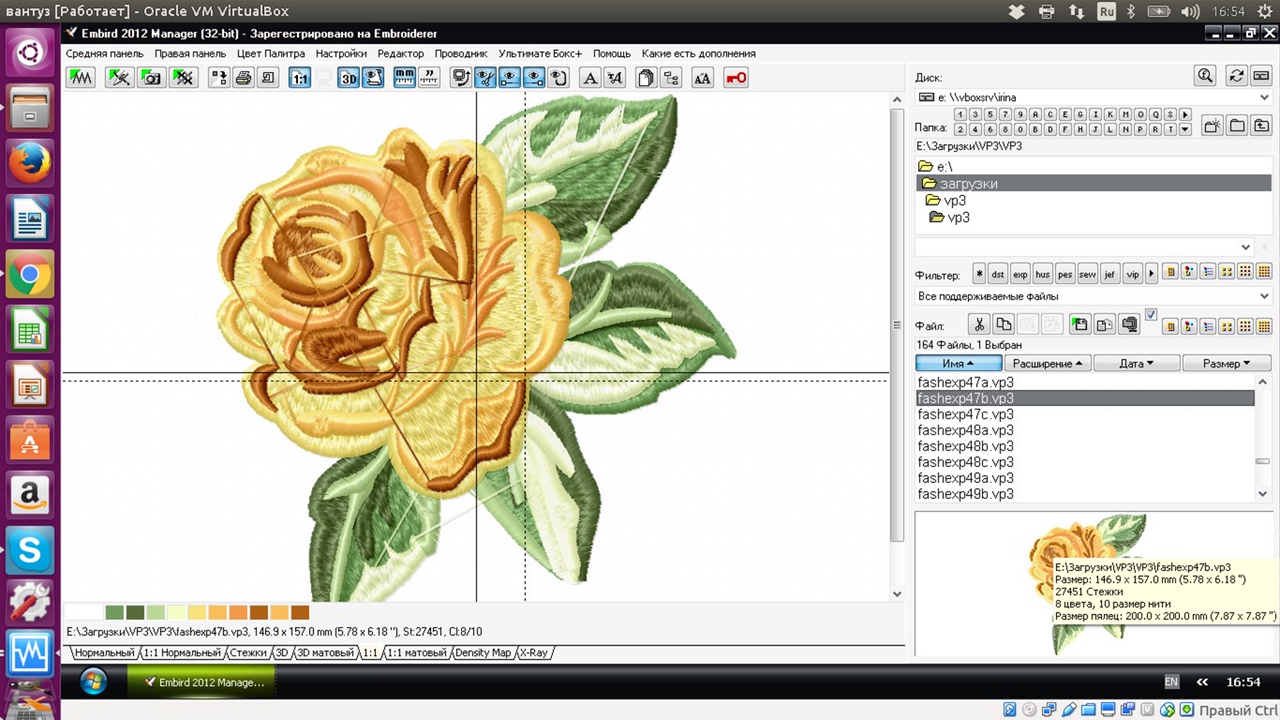Image resolution: width=1280 pixels, height=720 pixels.
Task: Click the save file icon with green corner
Action: (x=1079, y=324)
